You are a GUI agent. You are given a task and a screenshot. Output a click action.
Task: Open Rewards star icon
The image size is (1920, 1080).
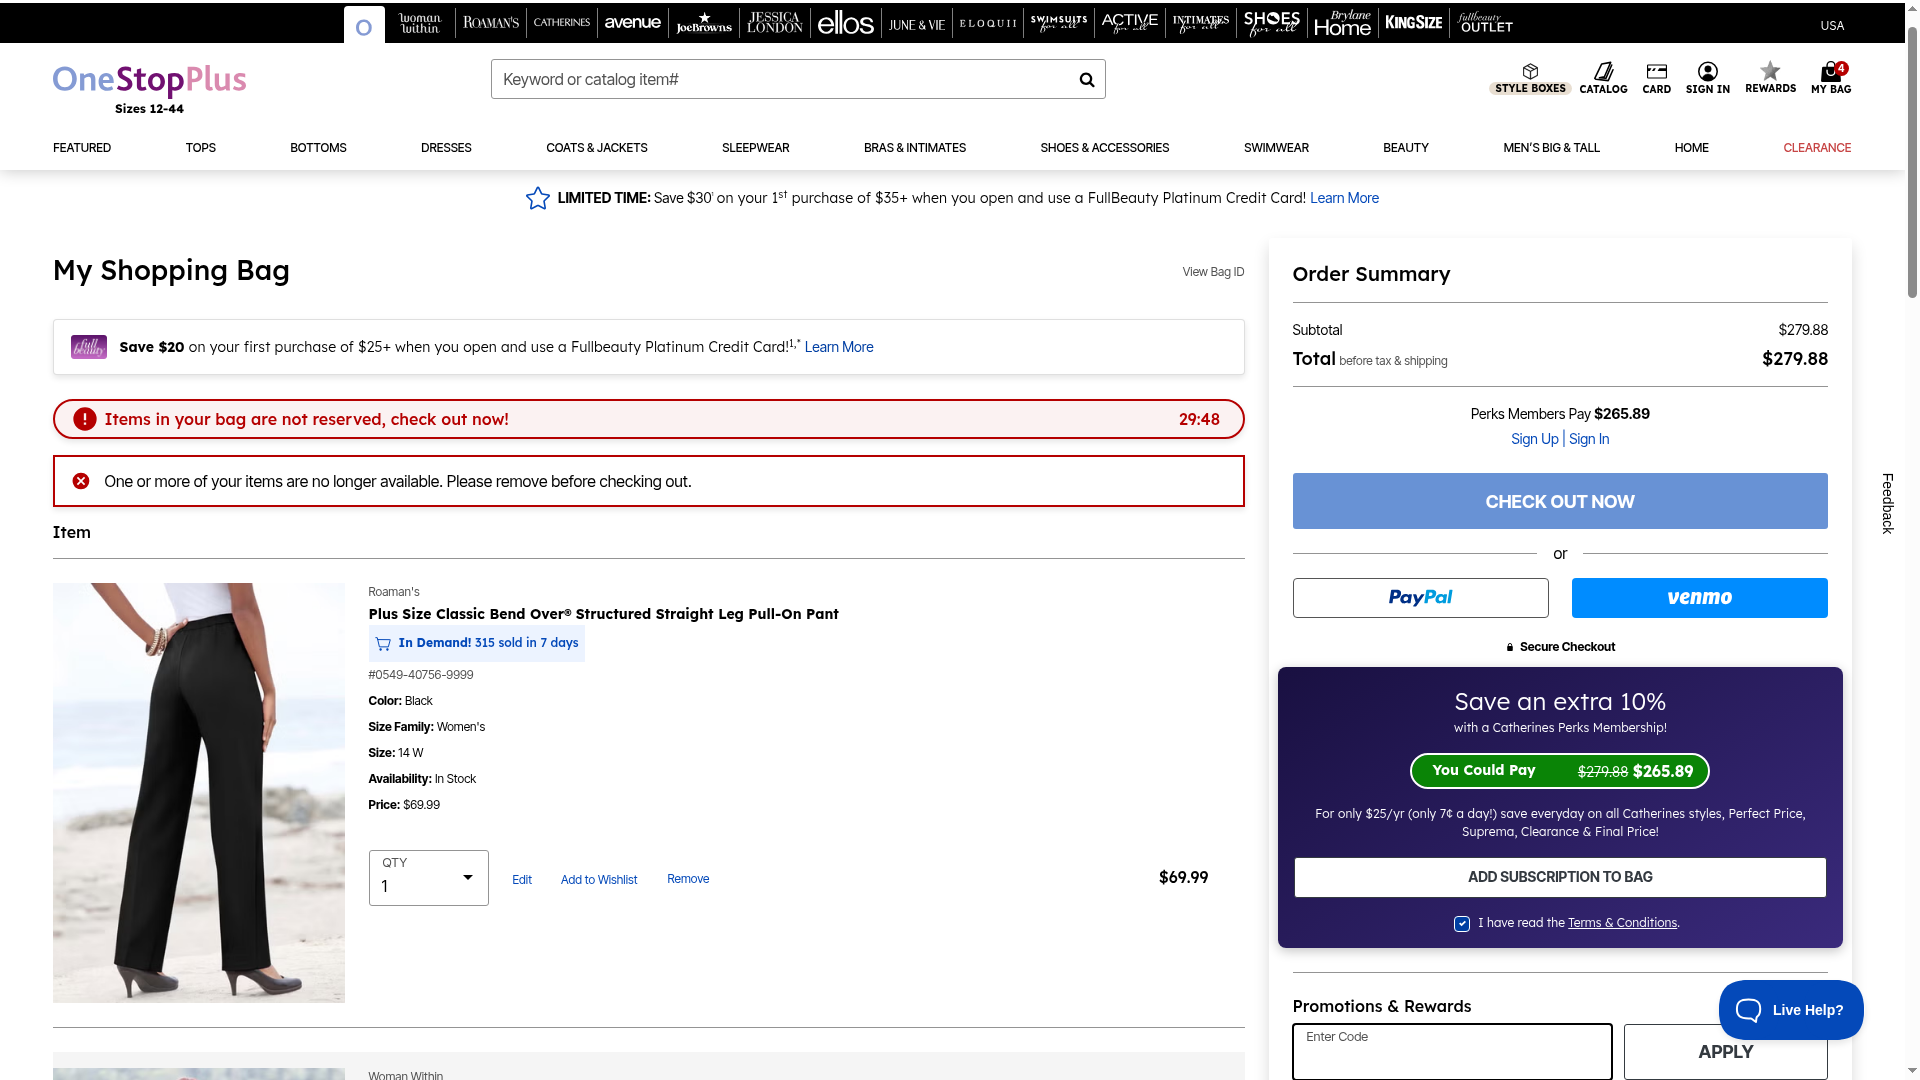click(x=1770, y=71)
